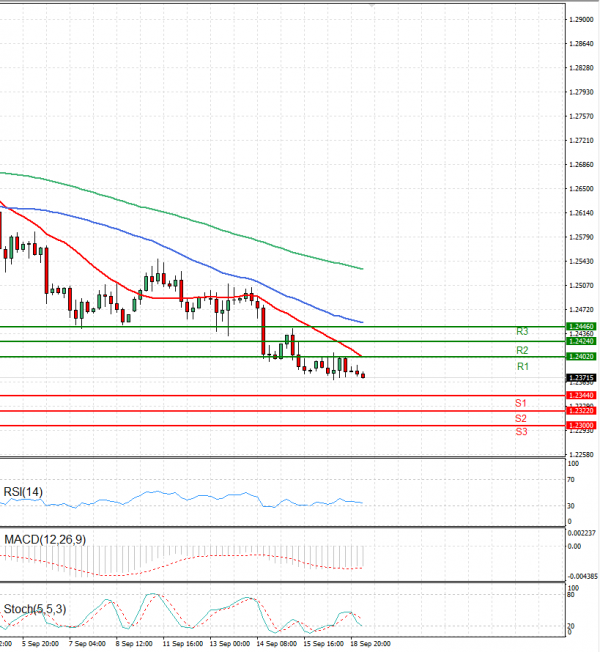Click the 1.24240 green price tag

pos(581,341)
